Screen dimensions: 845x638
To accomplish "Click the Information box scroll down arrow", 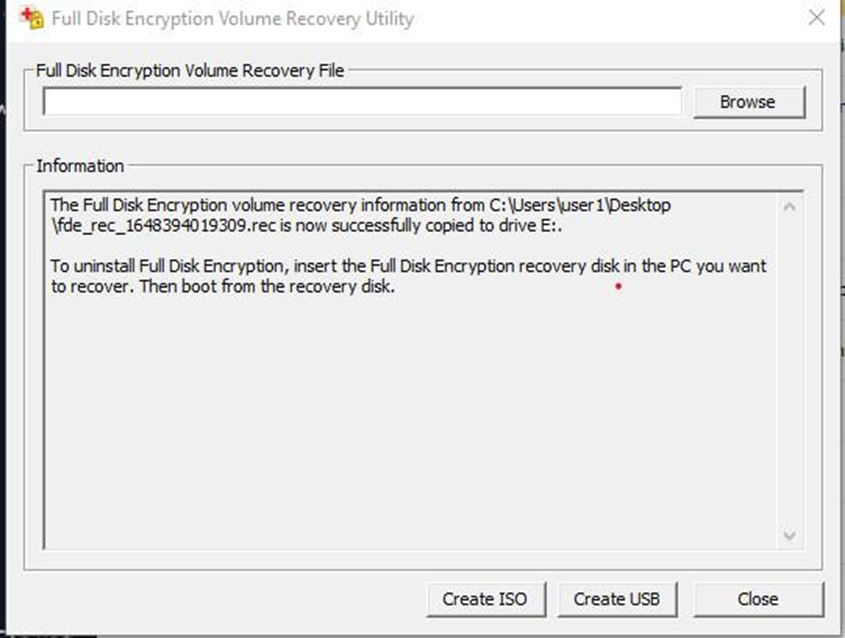I will [789, 535].
